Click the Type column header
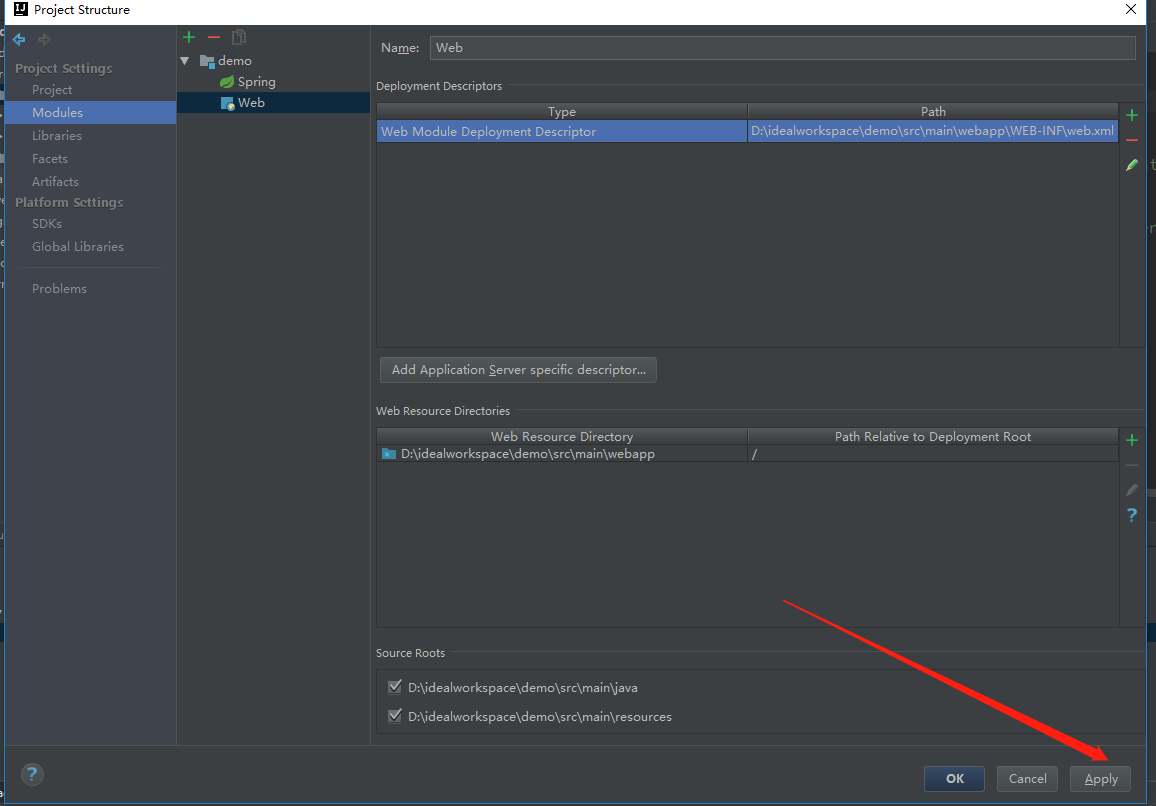Viewport: 1156px width, 806px height. 562,111
